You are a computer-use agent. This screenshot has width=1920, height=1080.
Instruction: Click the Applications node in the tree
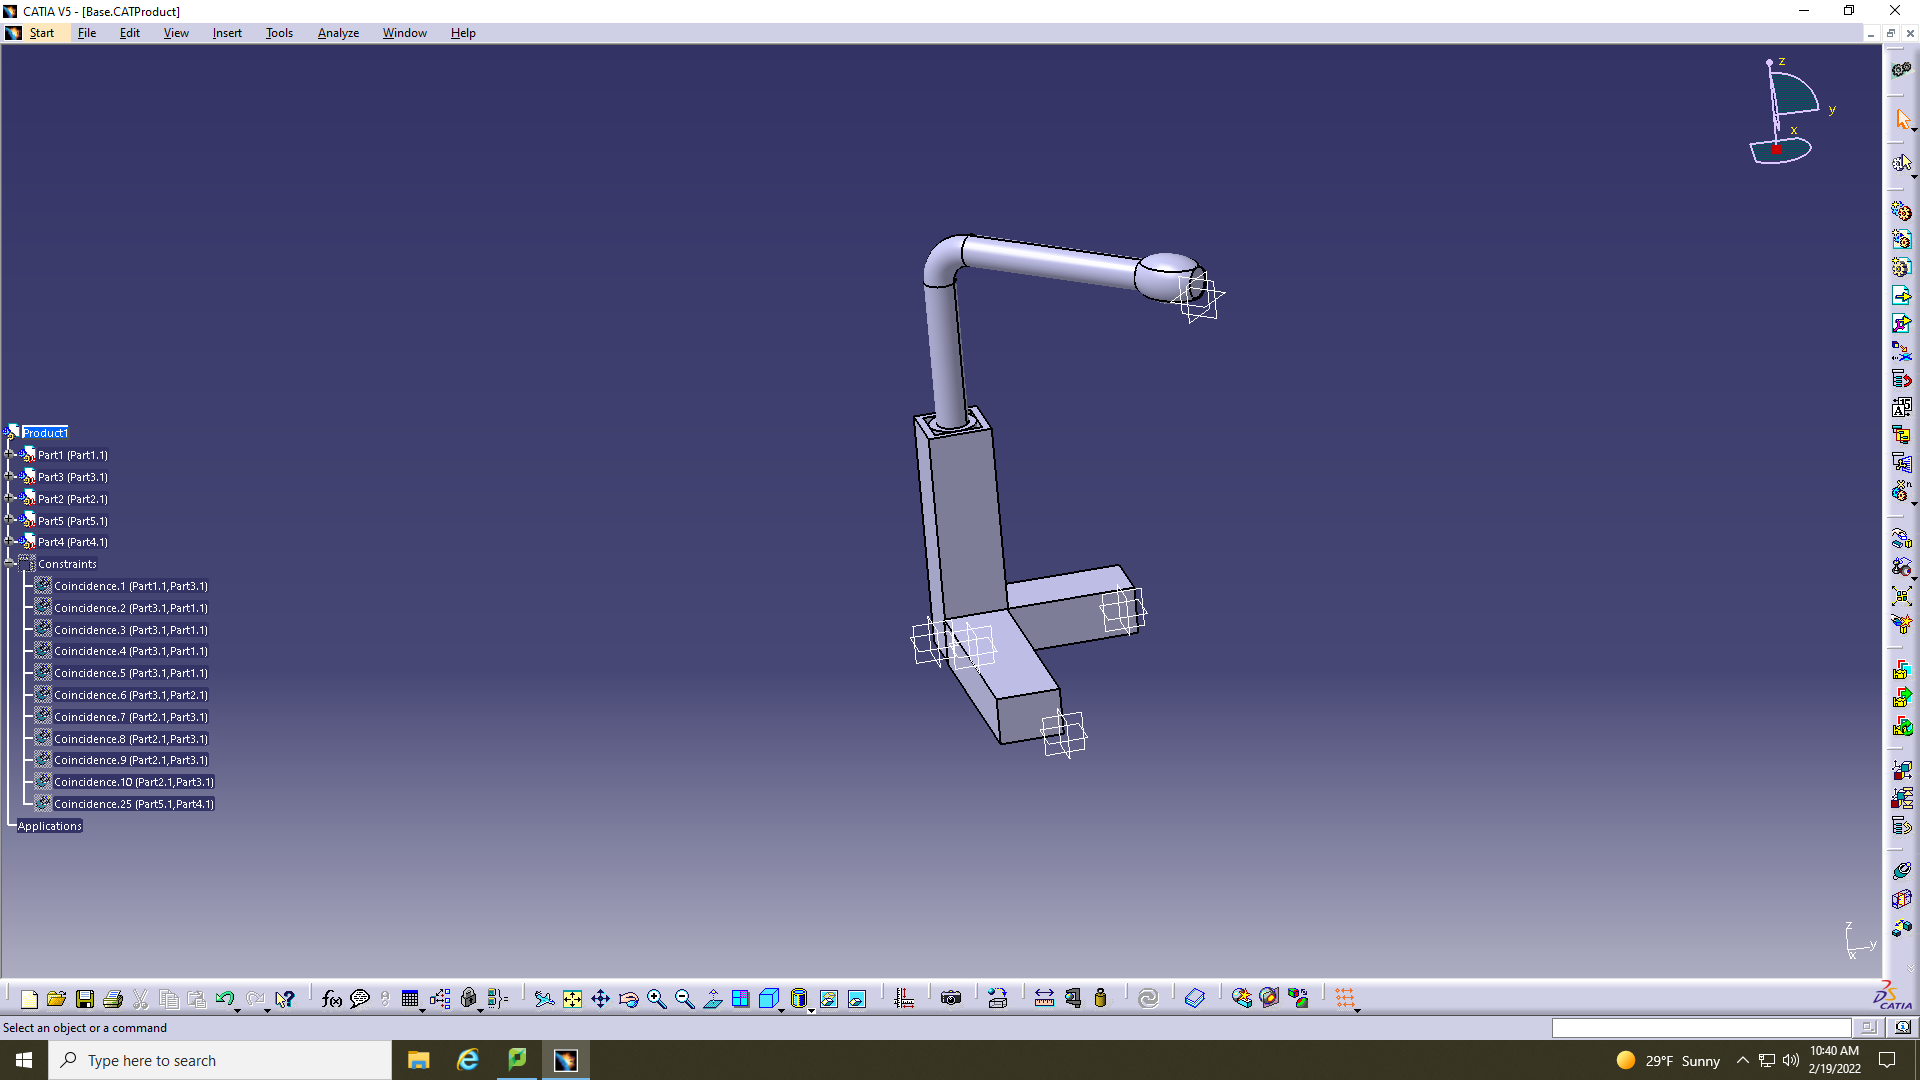[x=48, y=825]
